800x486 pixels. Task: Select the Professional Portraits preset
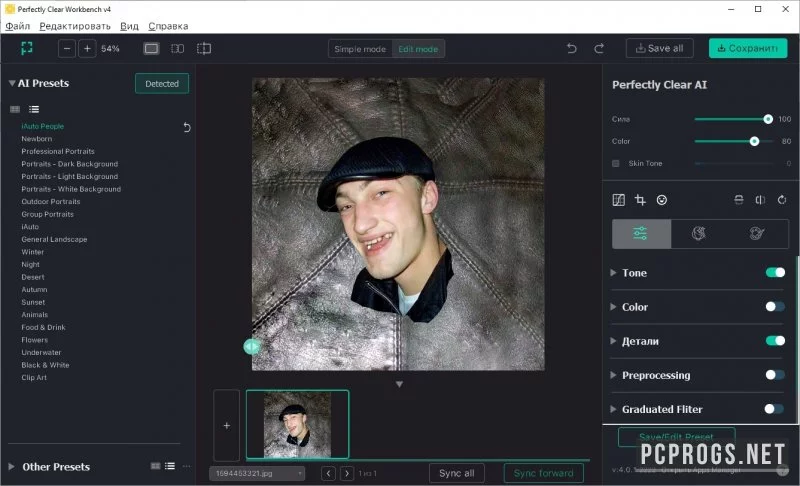point(58,151)
